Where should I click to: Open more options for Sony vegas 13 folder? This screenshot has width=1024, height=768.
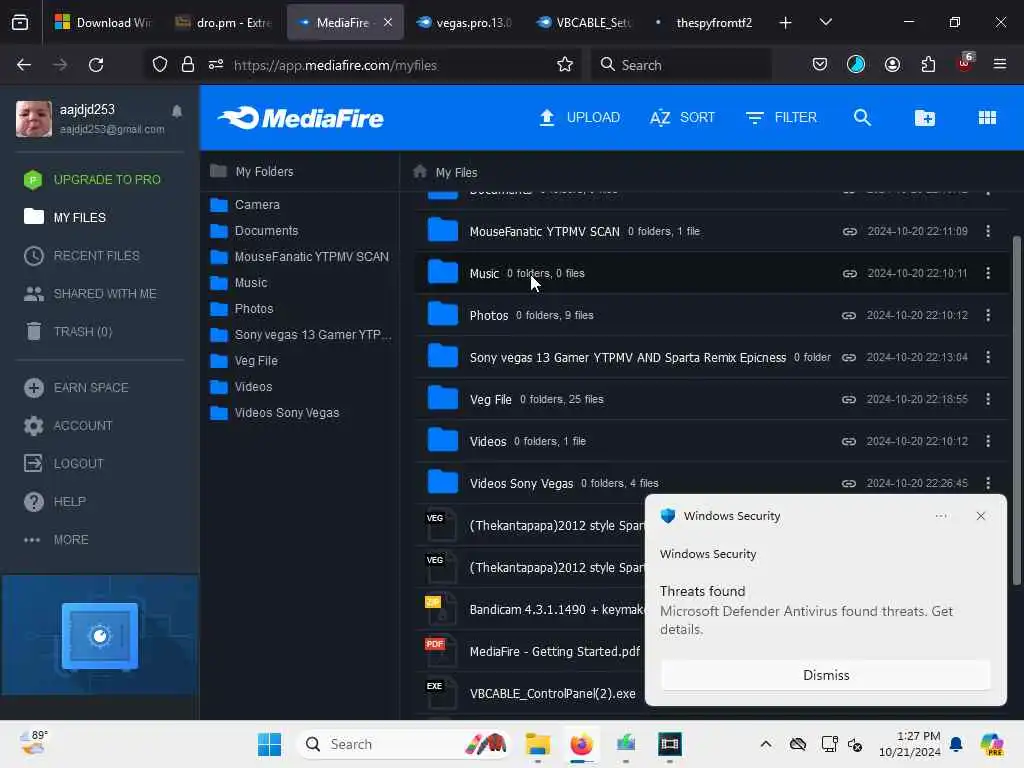[987, 357]
